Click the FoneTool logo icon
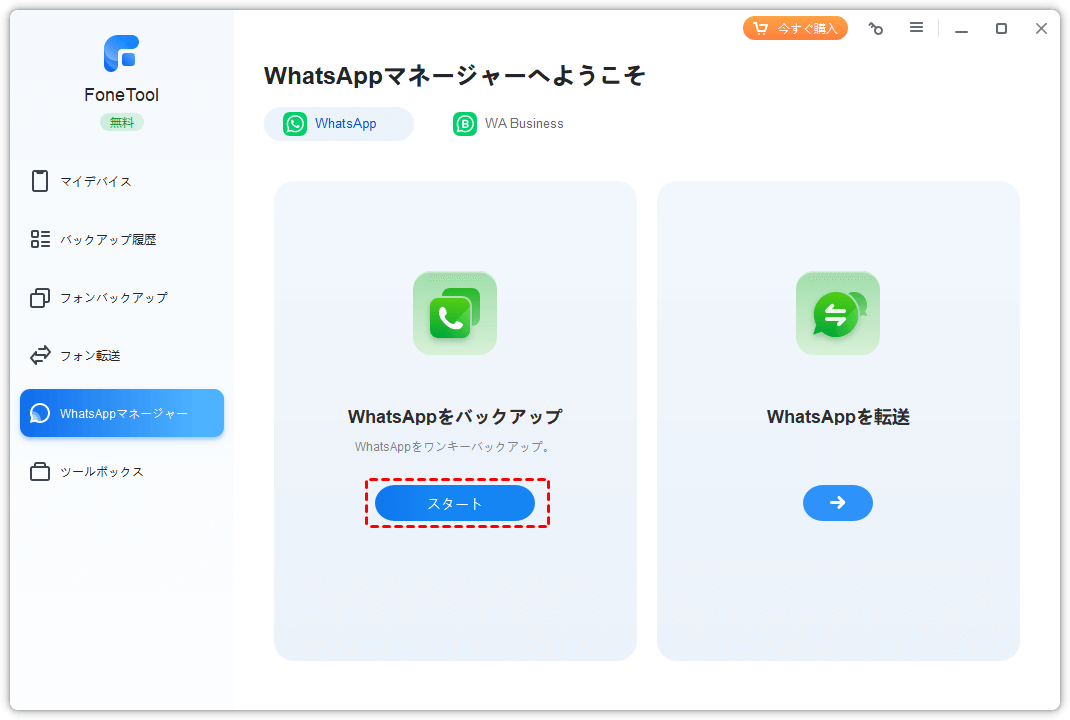The width and height of the screenshot is (1070, 720). pos(121,54)
